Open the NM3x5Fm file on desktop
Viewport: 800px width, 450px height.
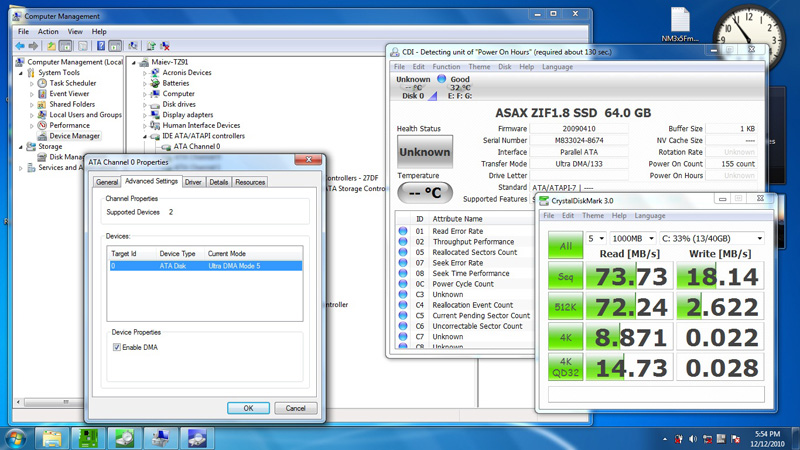(680, 24)
